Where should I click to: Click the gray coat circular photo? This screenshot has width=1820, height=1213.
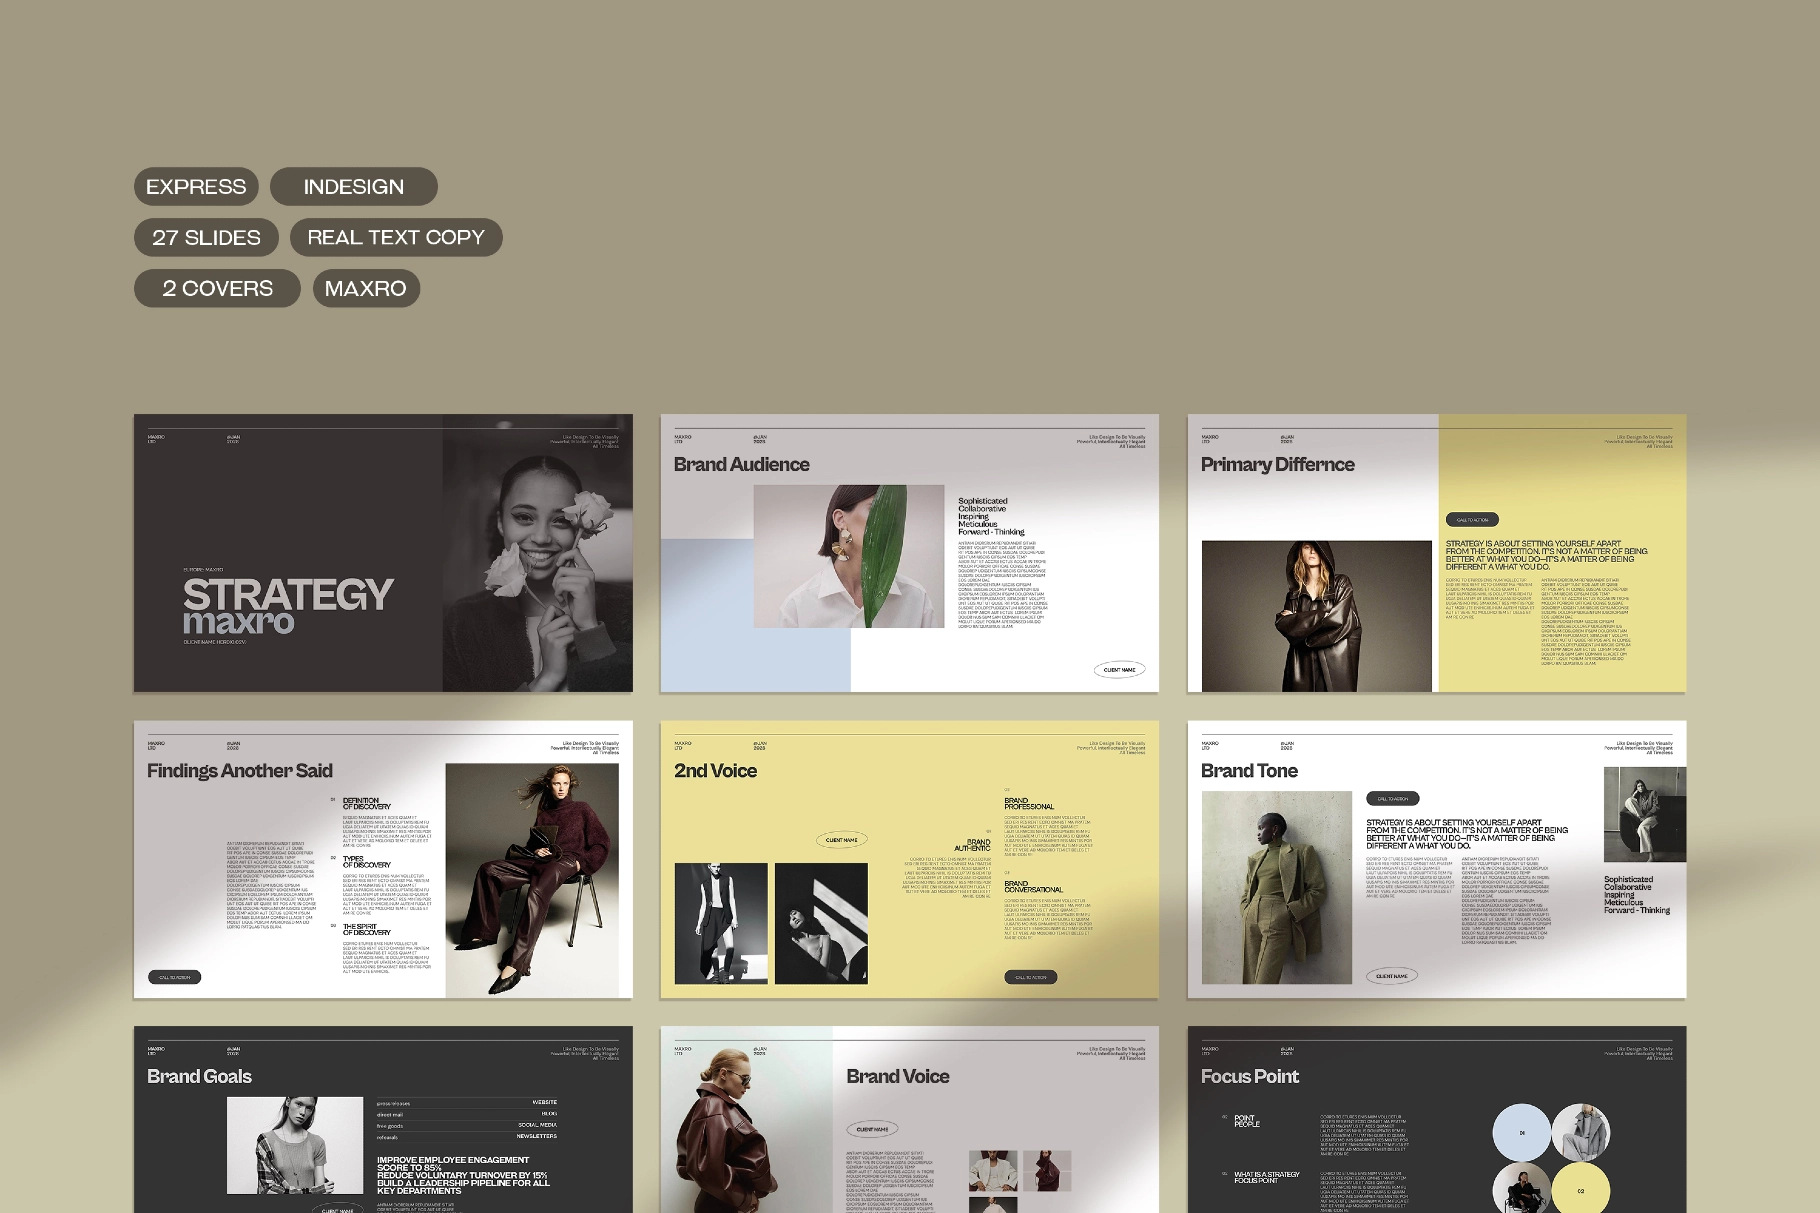click(1582, 1133)
